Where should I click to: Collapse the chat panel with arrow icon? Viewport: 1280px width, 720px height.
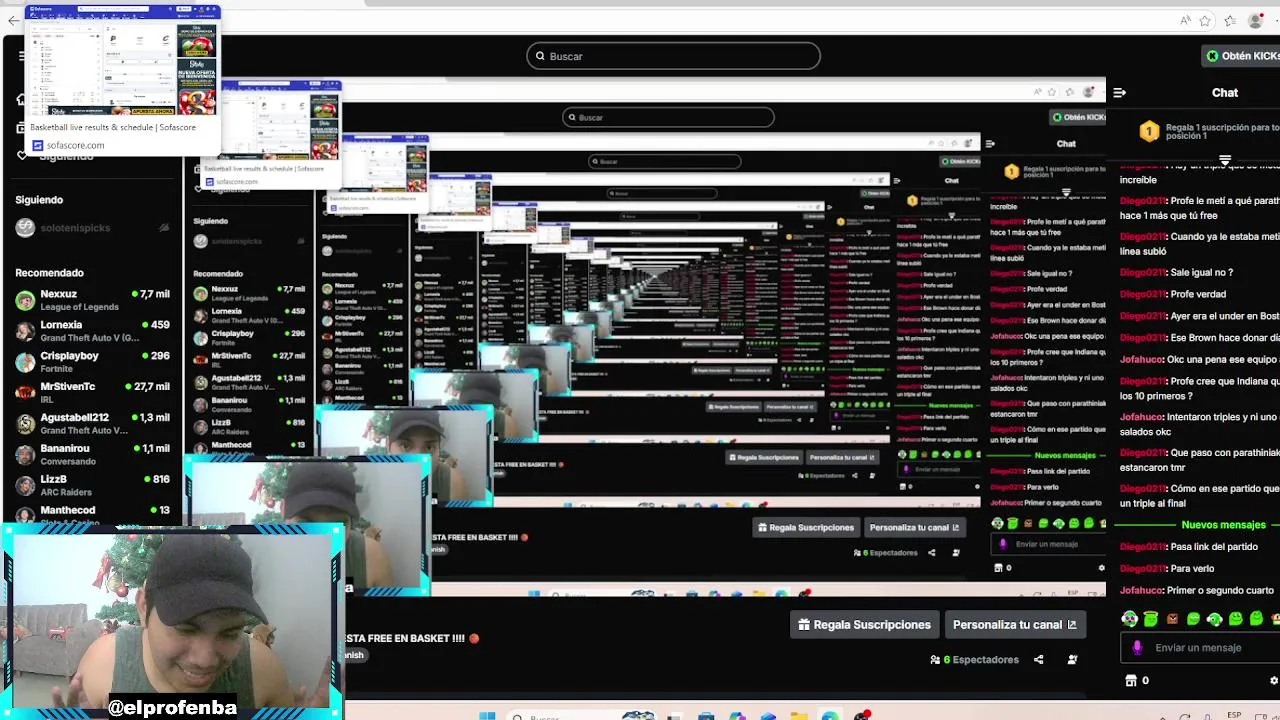1119,93
